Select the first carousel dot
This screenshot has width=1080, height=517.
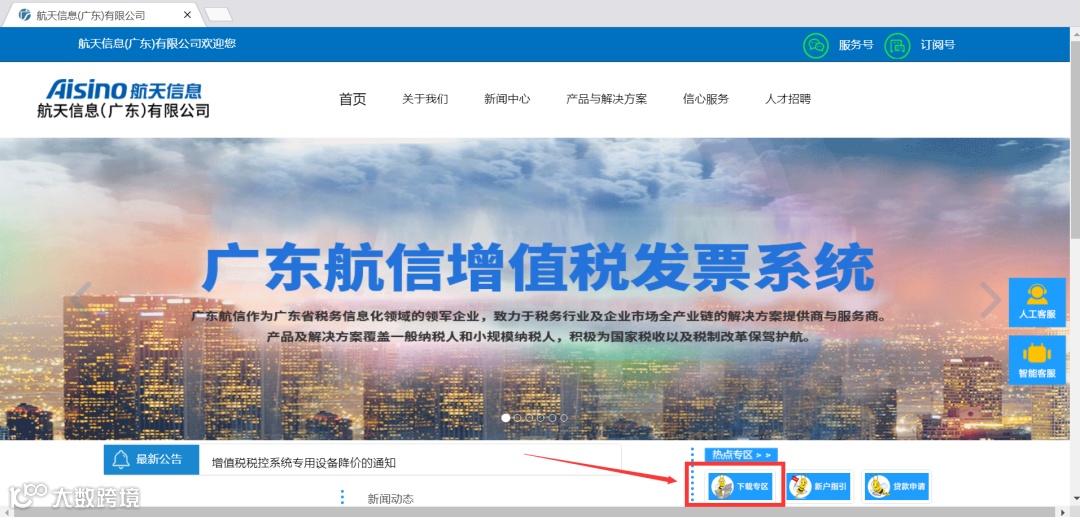(x=506, y=418)
